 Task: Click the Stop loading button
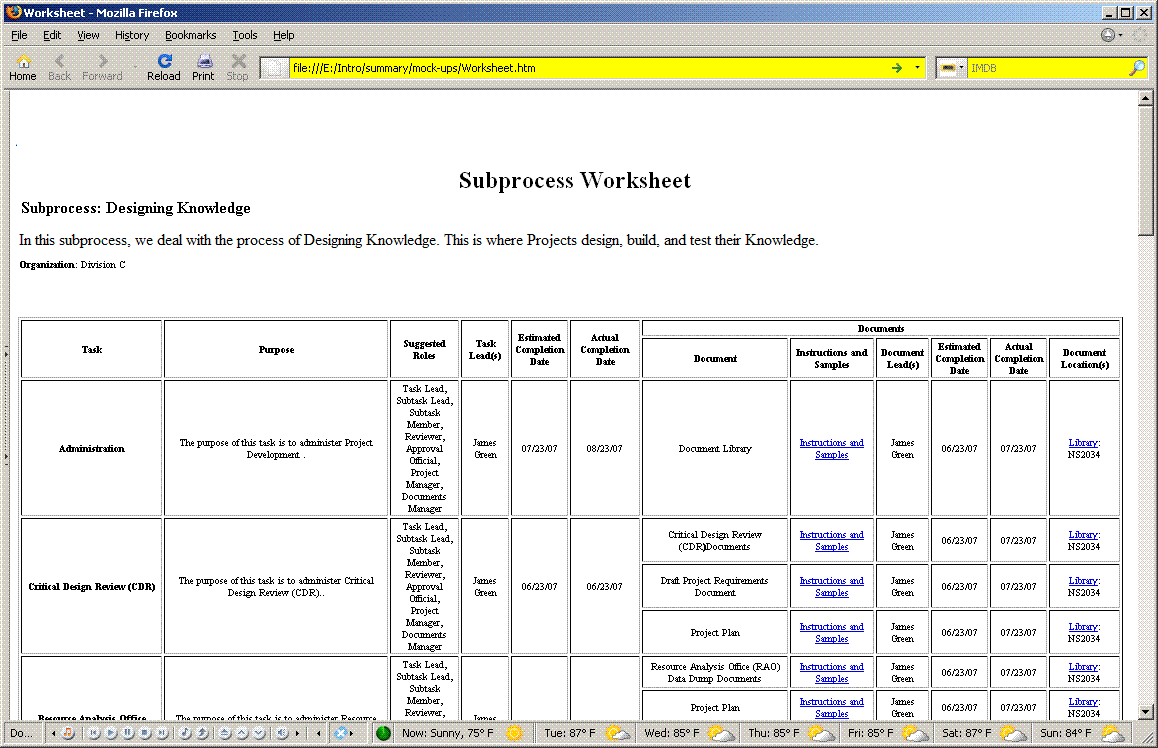(237, 67)
